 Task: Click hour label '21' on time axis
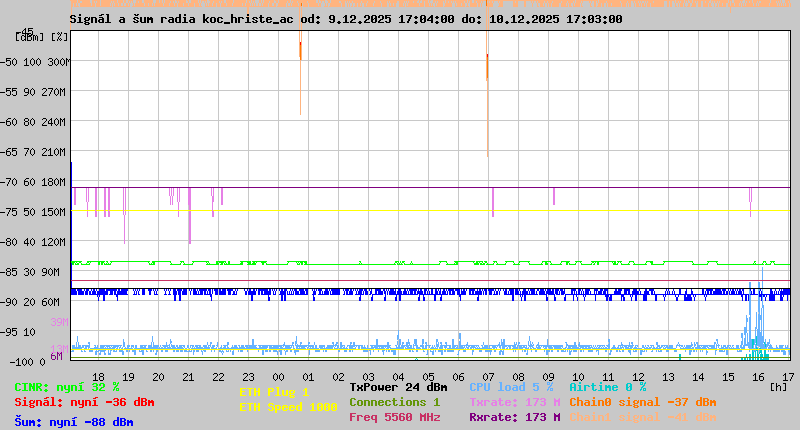point(188,377)
